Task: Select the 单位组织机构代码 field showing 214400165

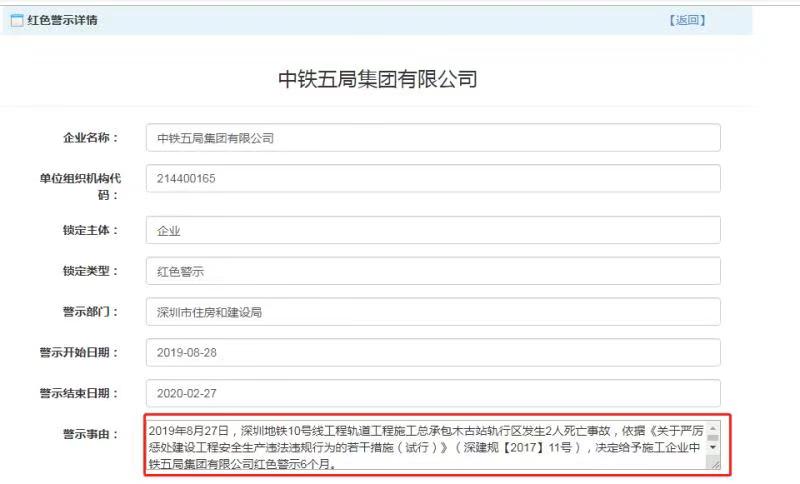Action: point(433,179)
